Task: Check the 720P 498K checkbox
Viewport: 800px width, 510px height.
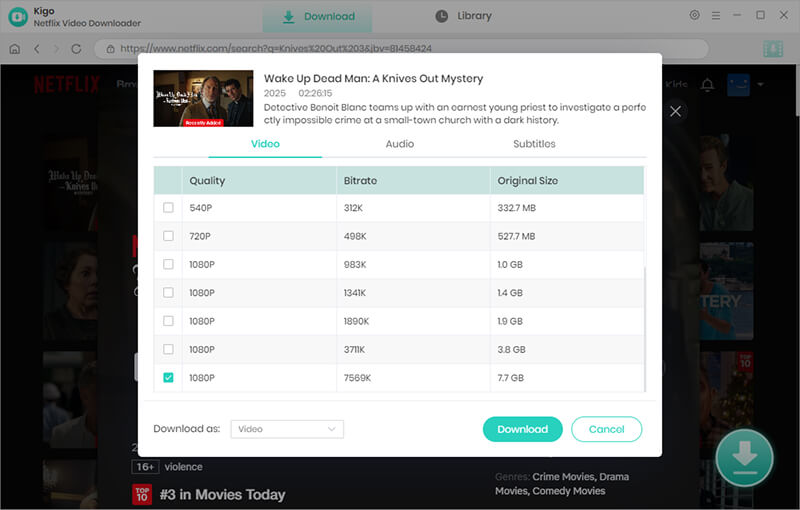Action: [x=168, y=236]
